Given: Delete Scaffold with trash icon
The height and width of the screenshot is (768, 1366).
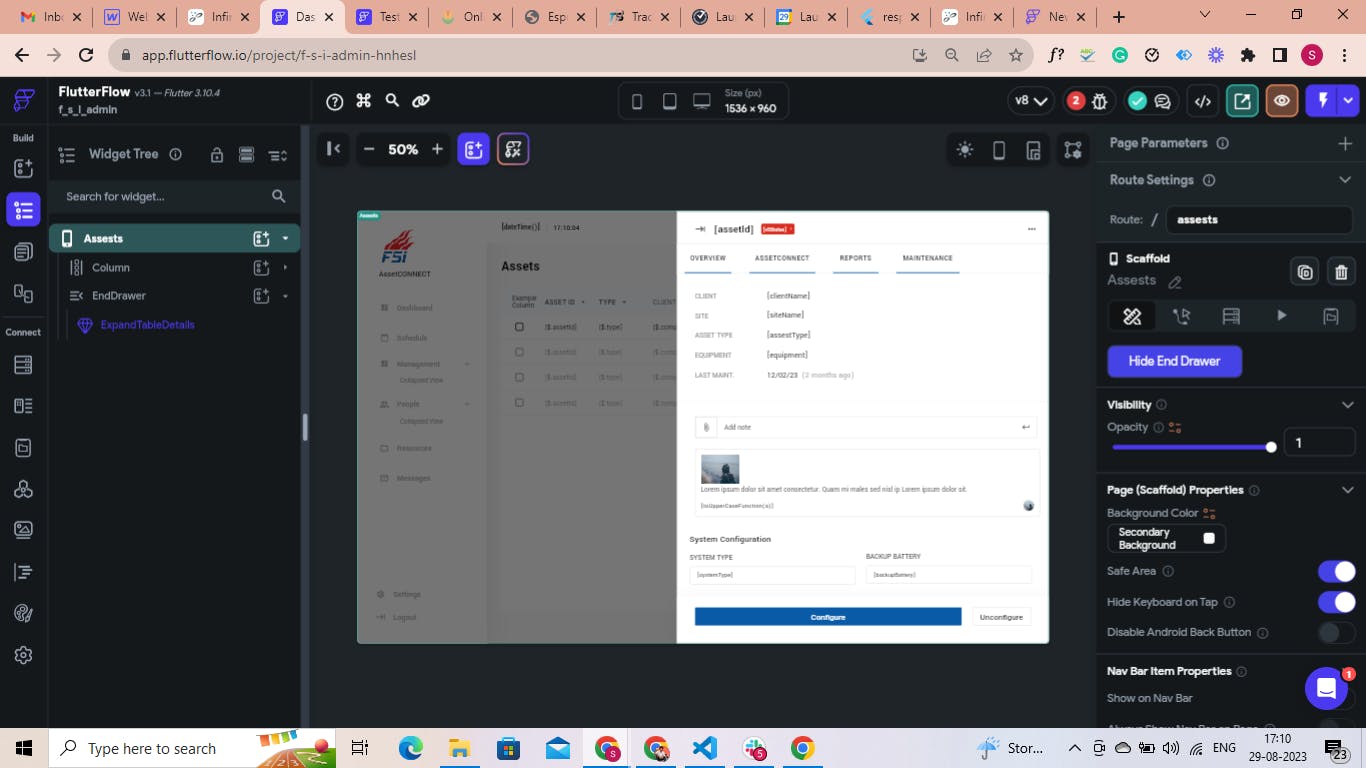Looking at the screenshot, I should tap(1341, 272).
